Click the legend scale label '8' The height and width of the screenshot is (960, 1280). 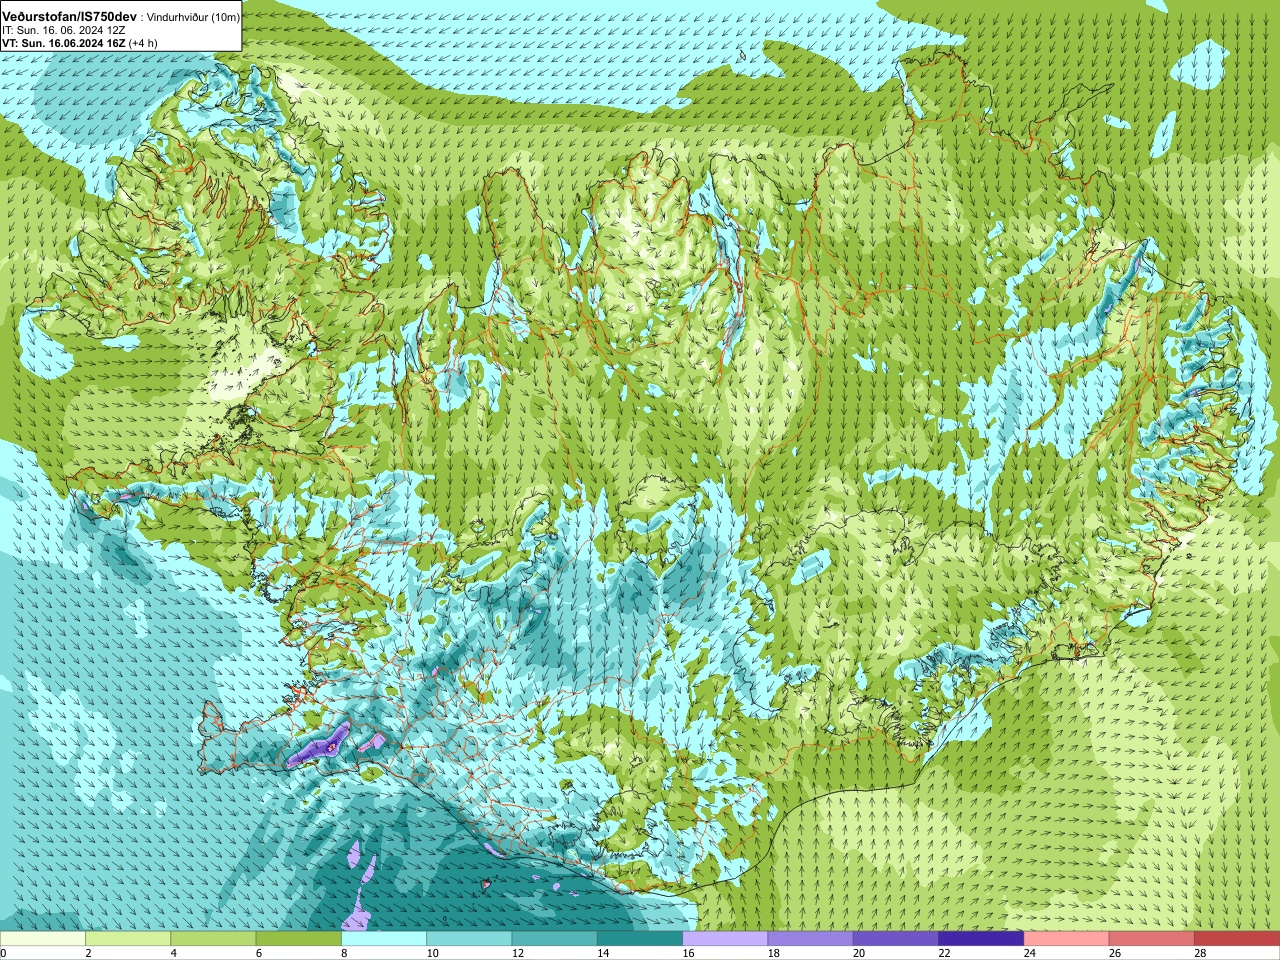pos(345,953)
